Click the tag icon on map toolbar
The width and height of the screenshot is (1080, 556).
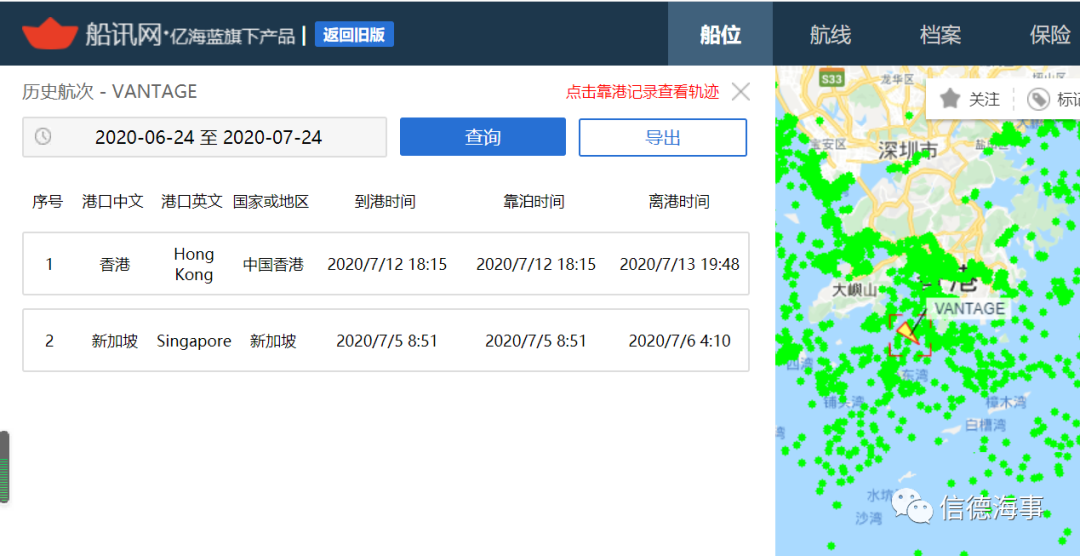click(x=1038, y=100)
